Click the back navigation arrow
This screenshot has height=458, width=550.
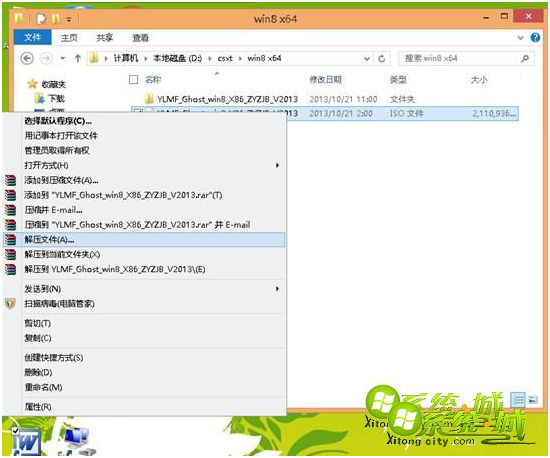(27, 58)
